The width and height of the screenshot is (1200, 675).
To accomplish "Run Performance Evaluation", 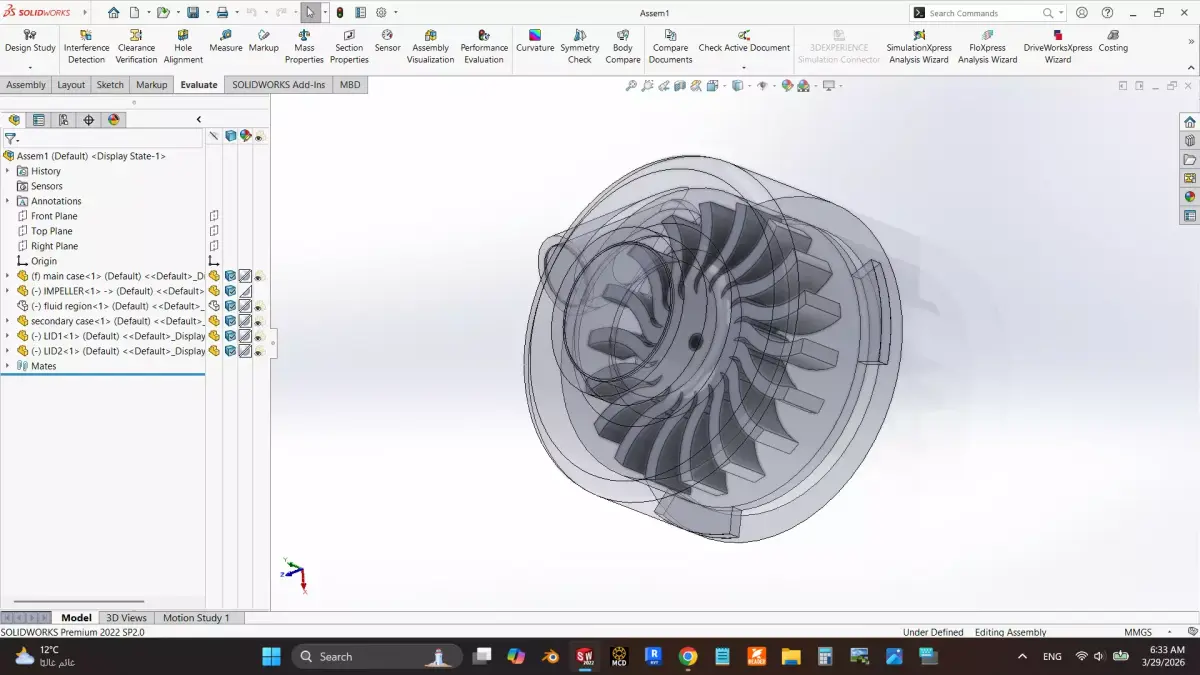I will point(484,46).
